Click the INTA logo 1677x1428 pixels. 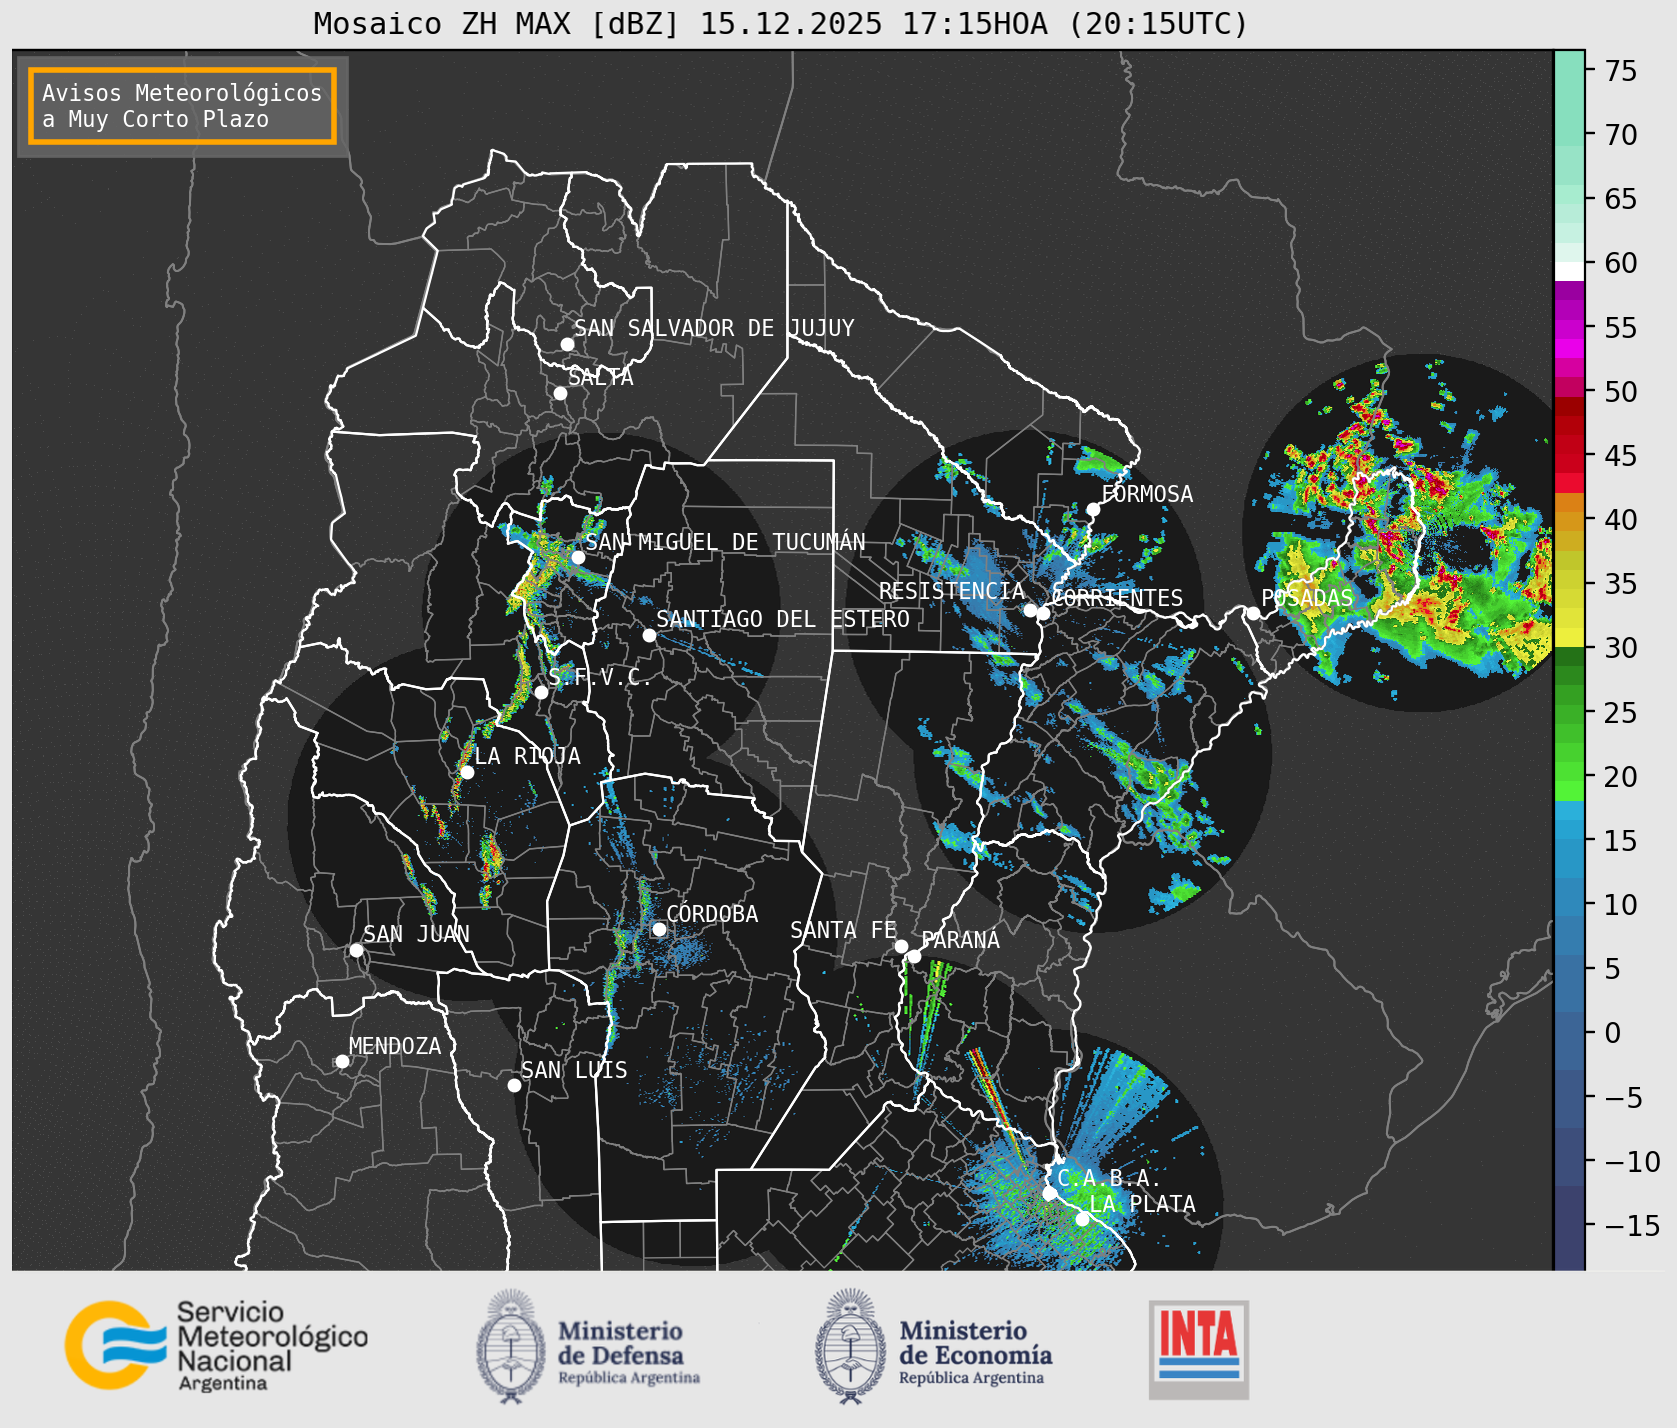[1199, 1349]
